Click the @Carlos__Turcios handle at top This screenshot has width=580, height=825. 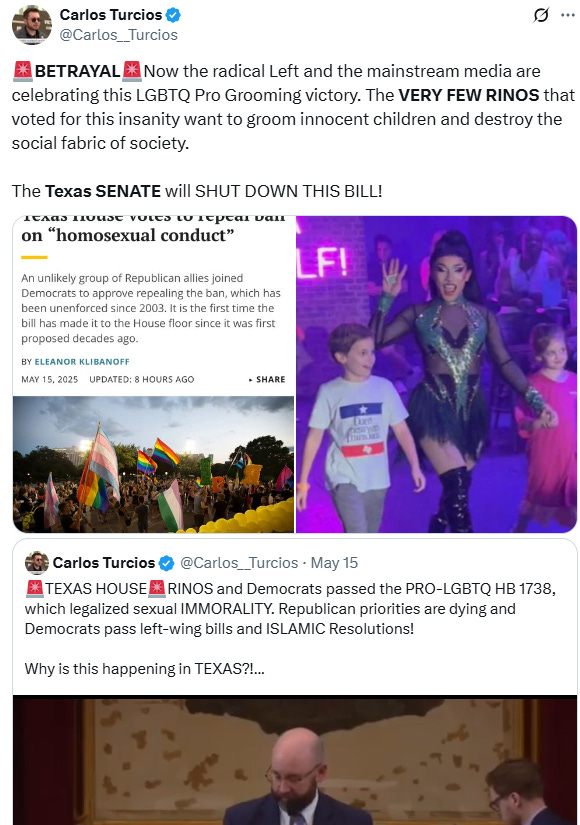click(118, 35)
